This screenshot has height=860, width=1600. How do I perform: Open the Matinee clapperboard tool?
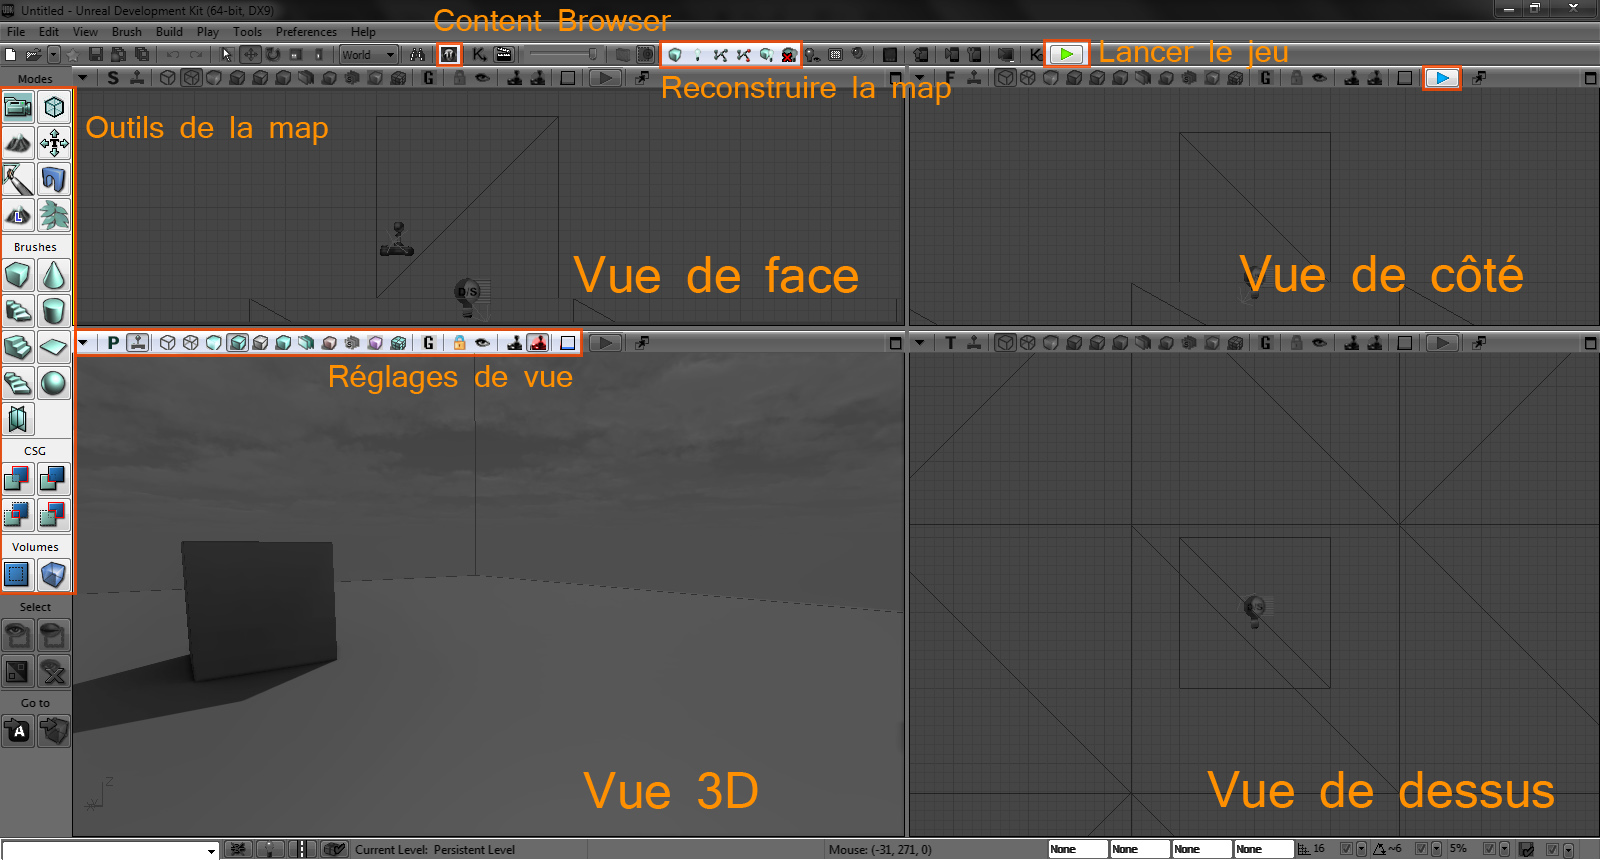click(504, 54)
